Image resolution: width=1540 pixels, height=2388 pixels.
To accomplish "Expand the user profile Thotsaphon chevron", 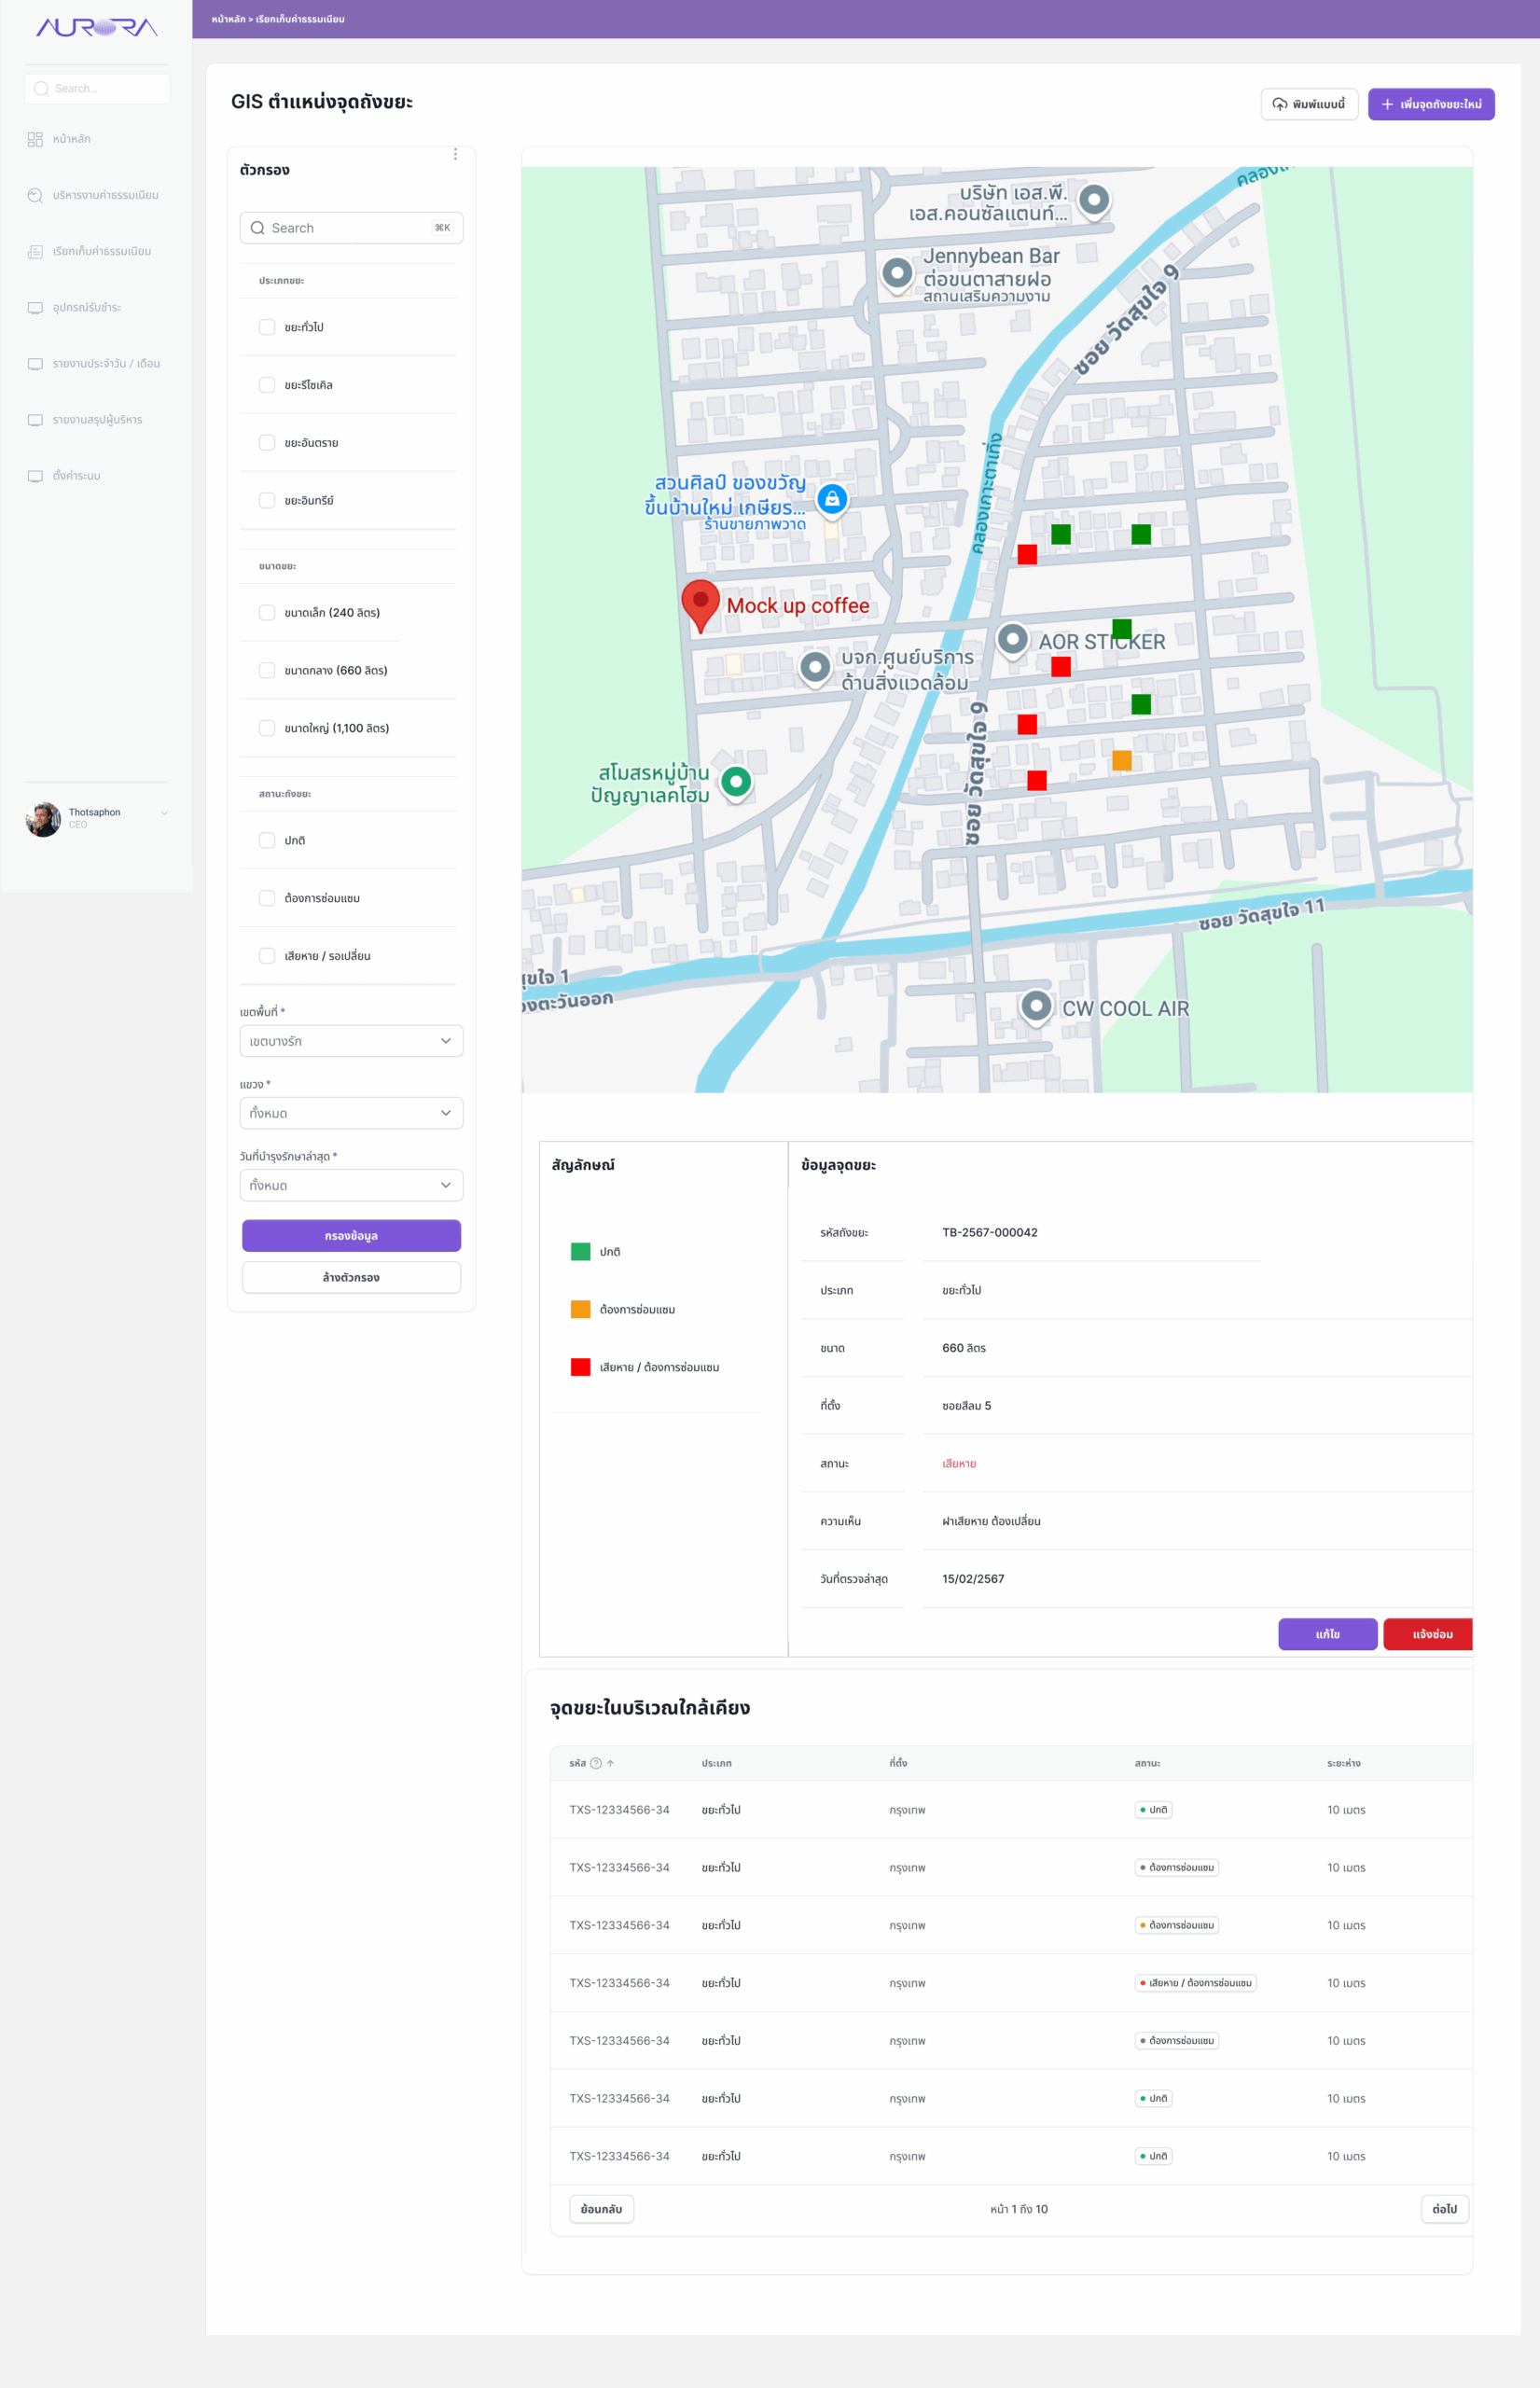I will point(164,813).
